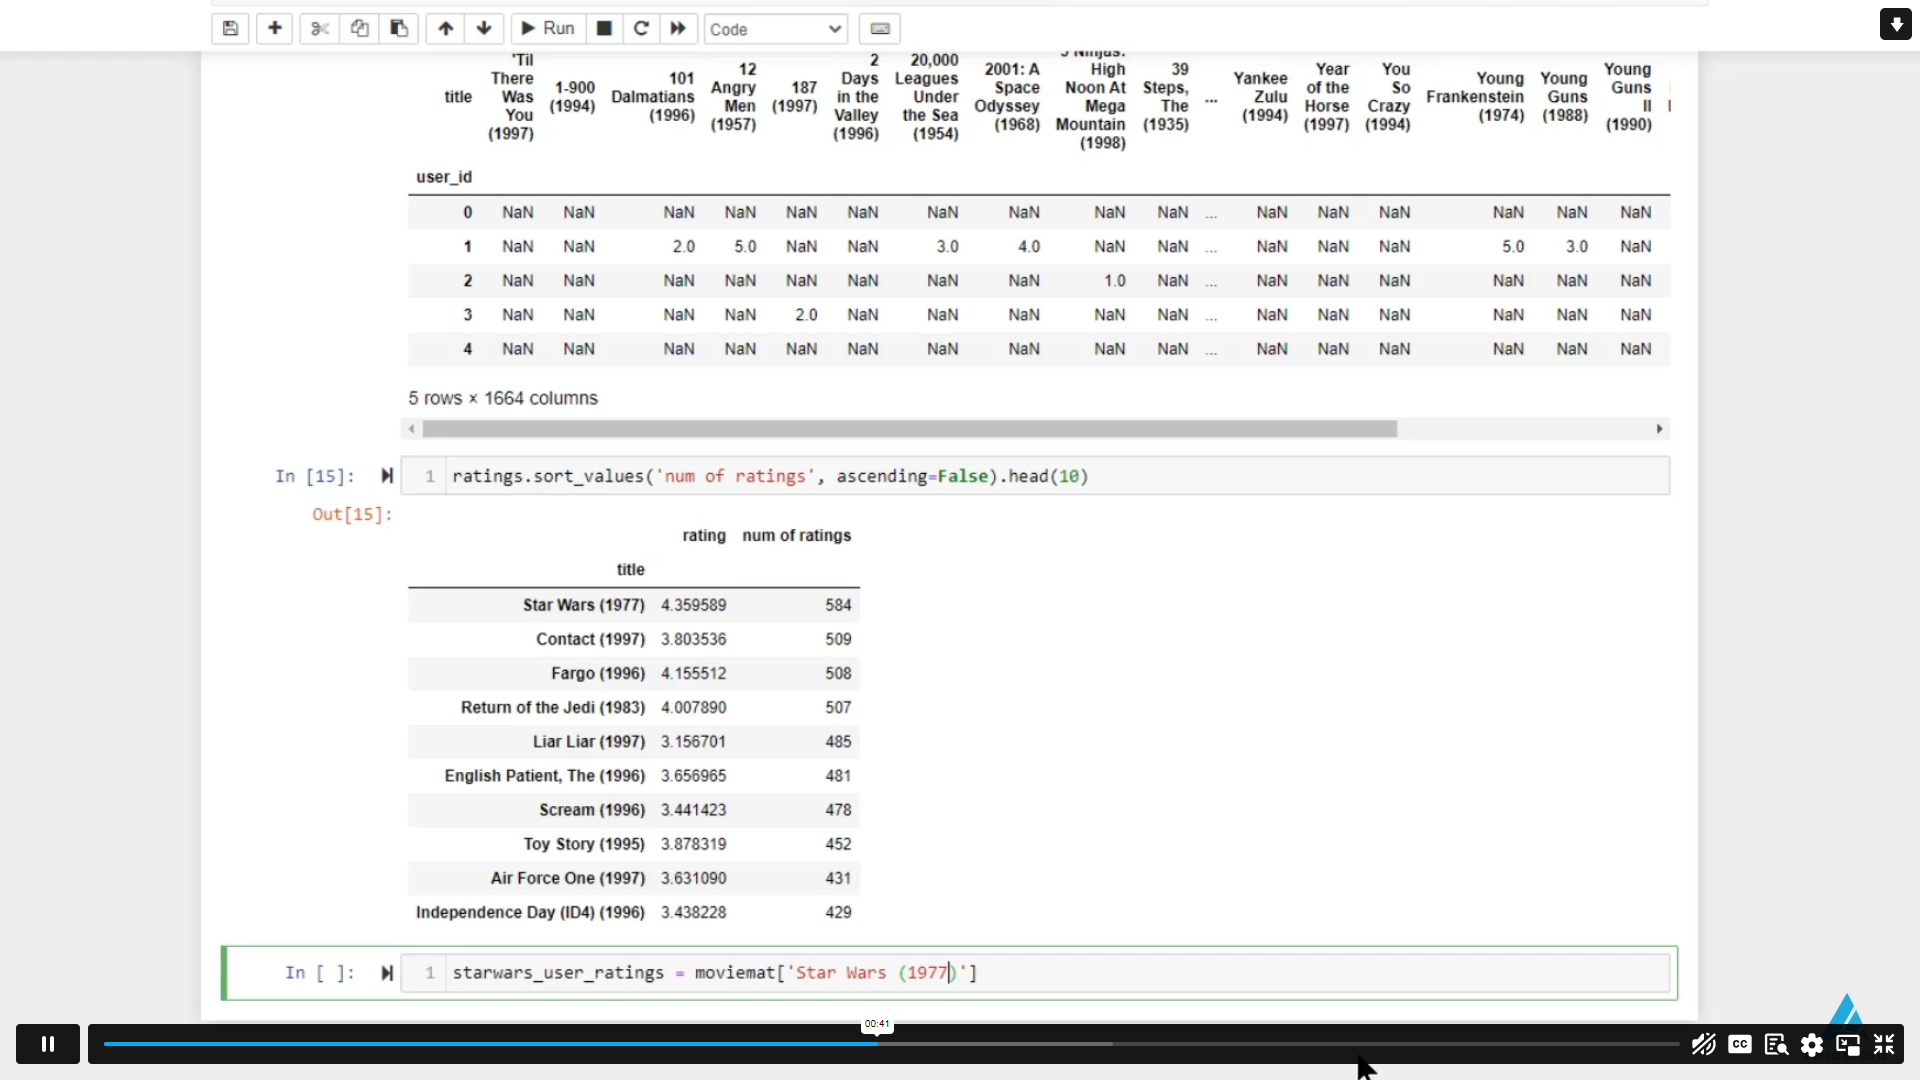Interrupt the kernel
1920x1080 pixels.
click(604, 29)
